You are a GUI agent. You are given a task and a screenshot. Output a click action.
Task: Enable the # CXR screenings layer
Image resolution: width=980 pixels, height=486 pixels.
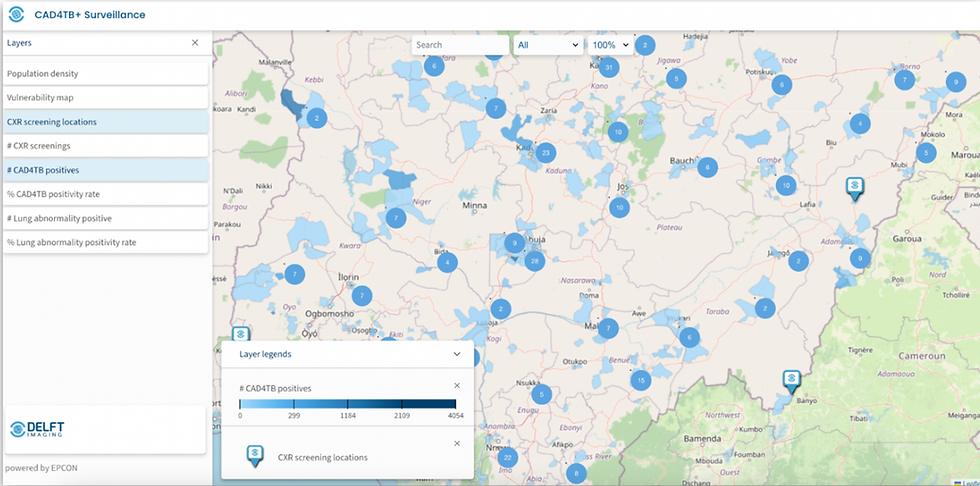coord(106,146)
